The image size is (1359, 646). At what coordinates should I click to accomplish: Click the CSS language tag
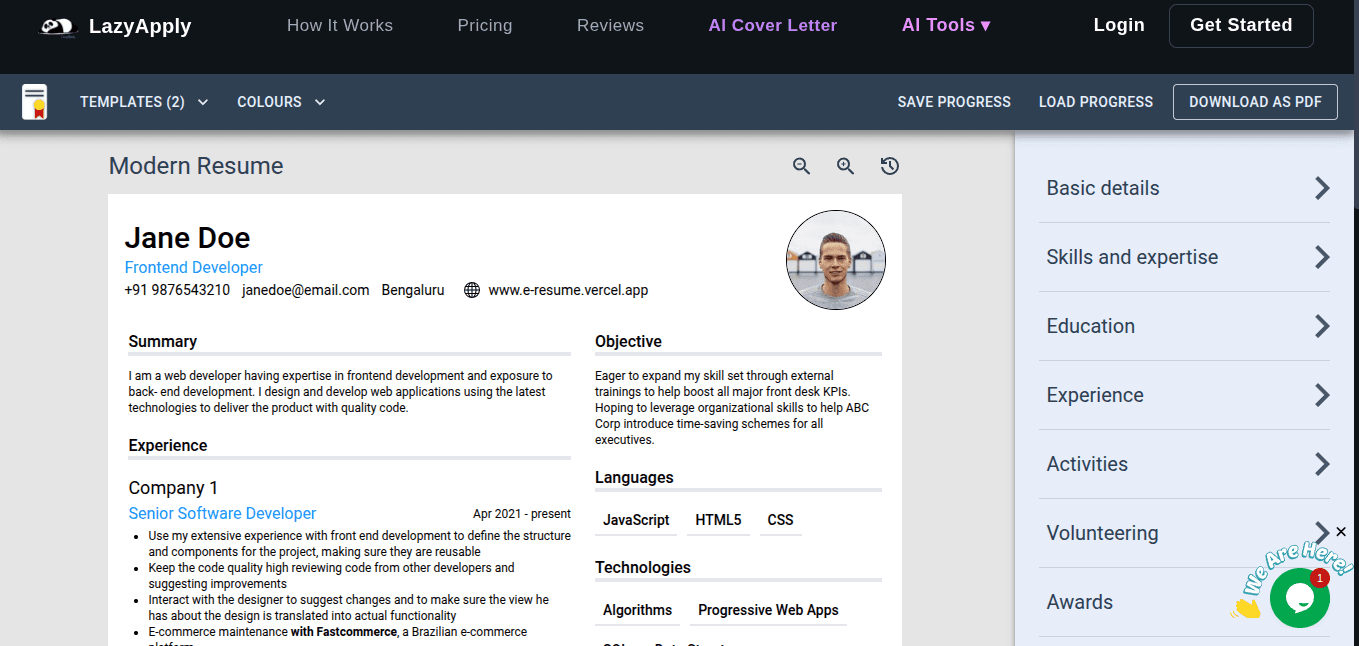pyautogui.click(x=780, y=520)
